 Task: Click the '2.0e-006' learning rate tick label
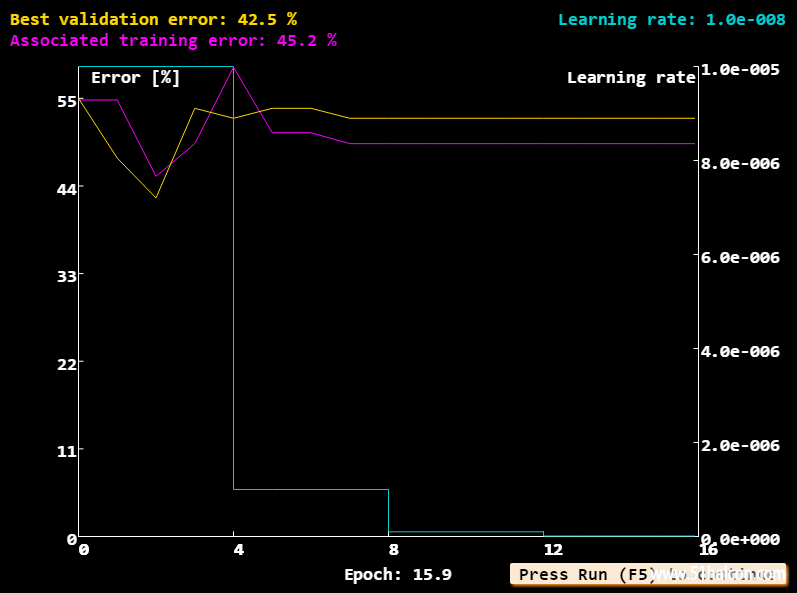pos(740,445)
